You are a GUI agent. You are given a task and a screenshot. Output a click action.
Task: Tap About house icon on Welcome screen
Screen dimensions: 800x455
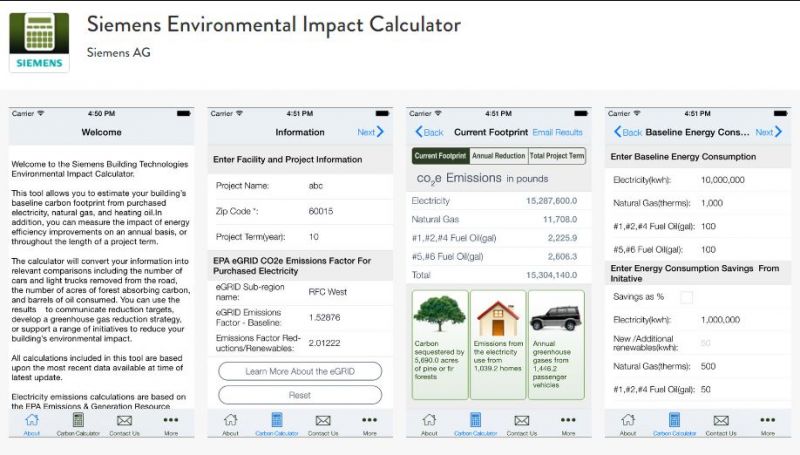click(x=32, y=420)
